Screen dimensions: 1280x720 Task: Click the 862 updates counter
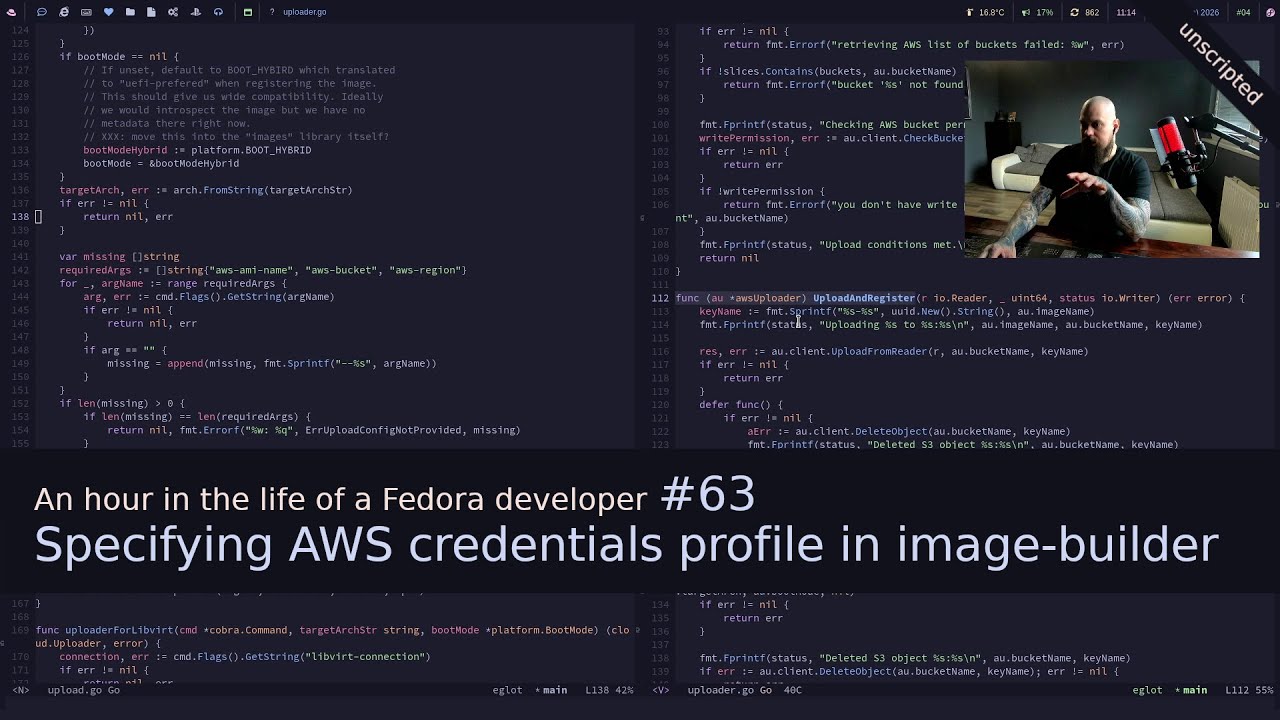(x=1092, y=12)
